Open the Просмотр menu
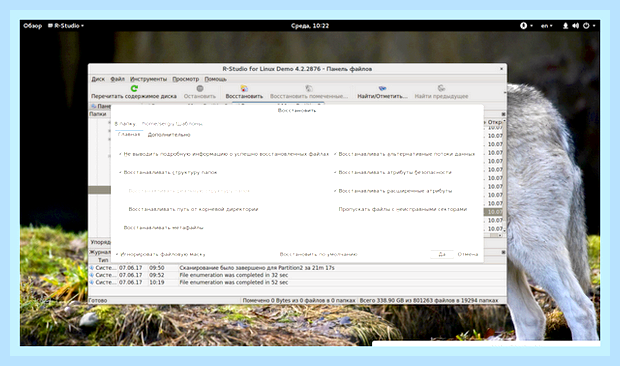This screenshot has width=620, height=366. click(x=185, y=79)
